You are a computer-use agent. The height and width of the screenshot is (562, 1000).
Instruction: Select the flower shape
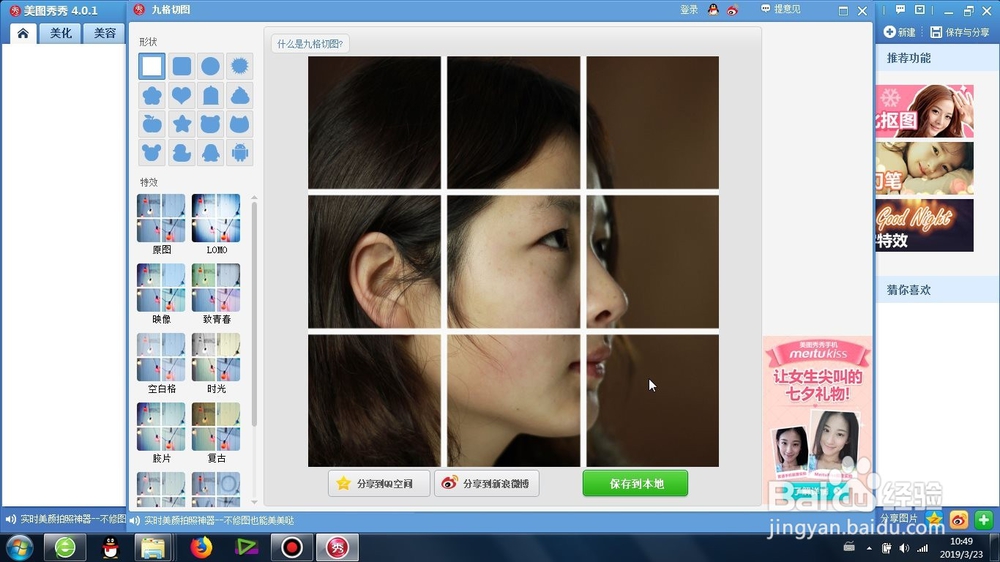coord(152,96)
